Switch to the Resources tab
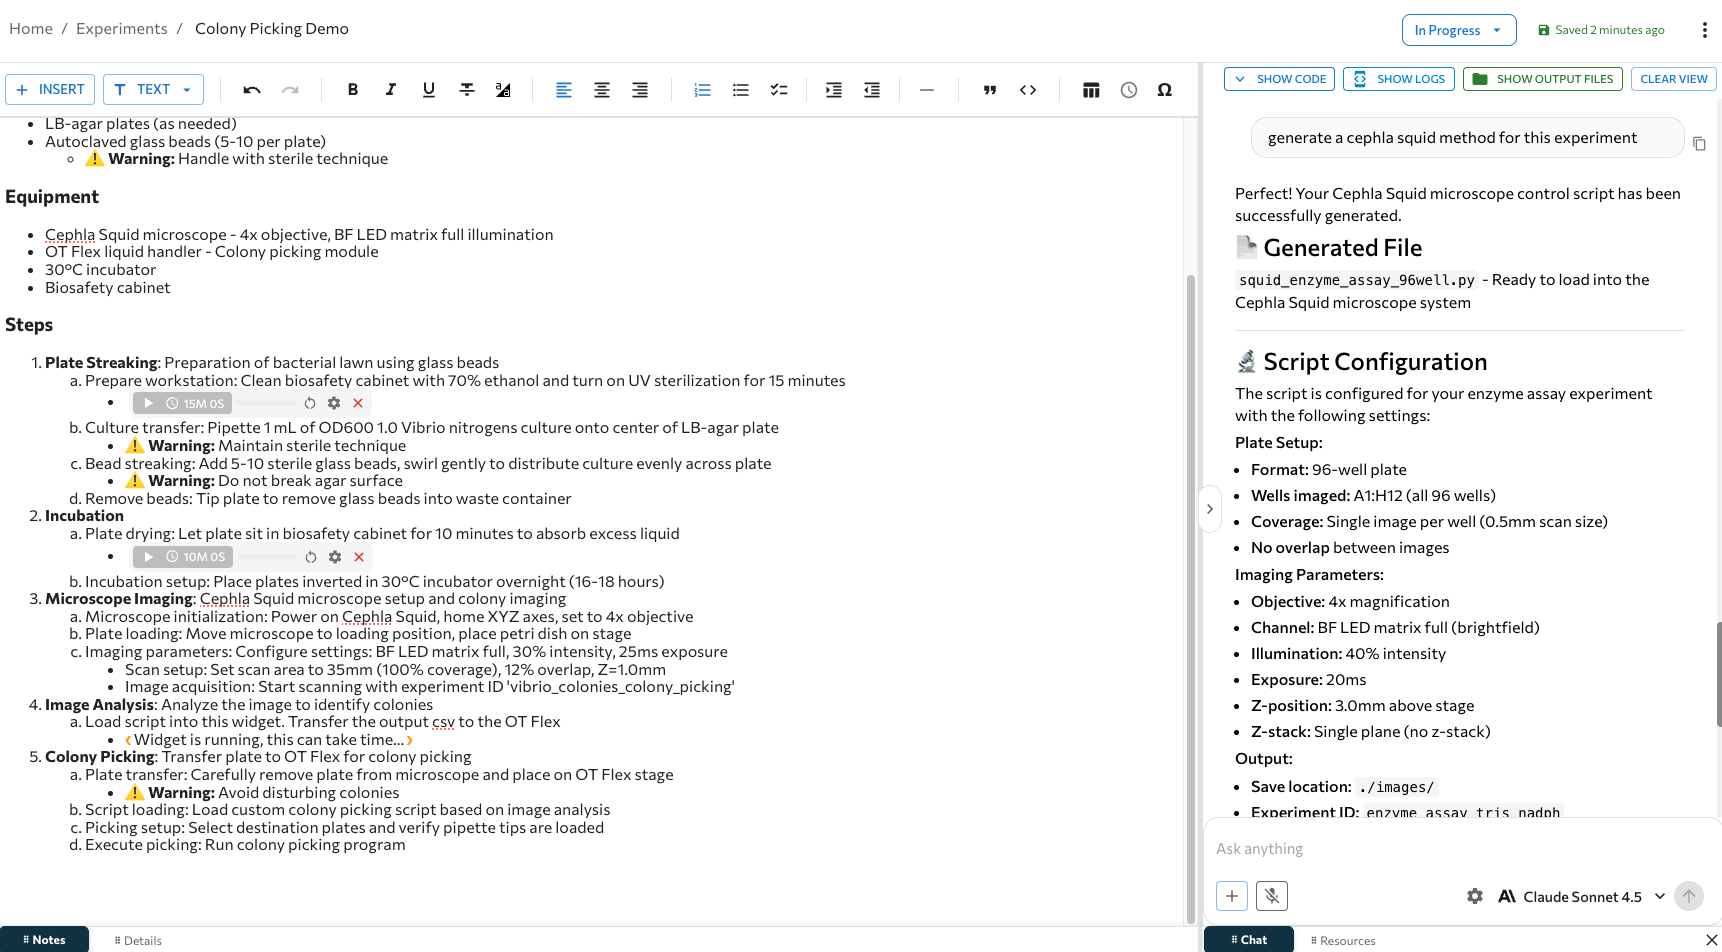Viewport: 1722px width, 952px height. 1343,940
